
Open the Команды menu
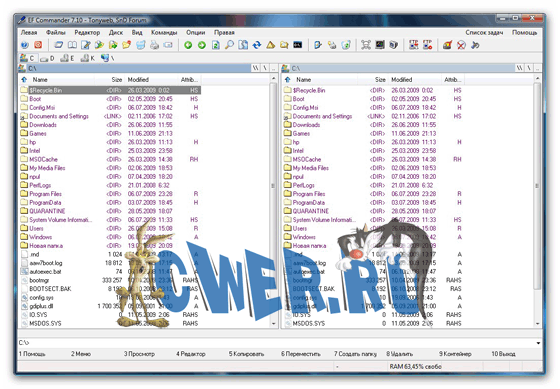tap(164, 33)
